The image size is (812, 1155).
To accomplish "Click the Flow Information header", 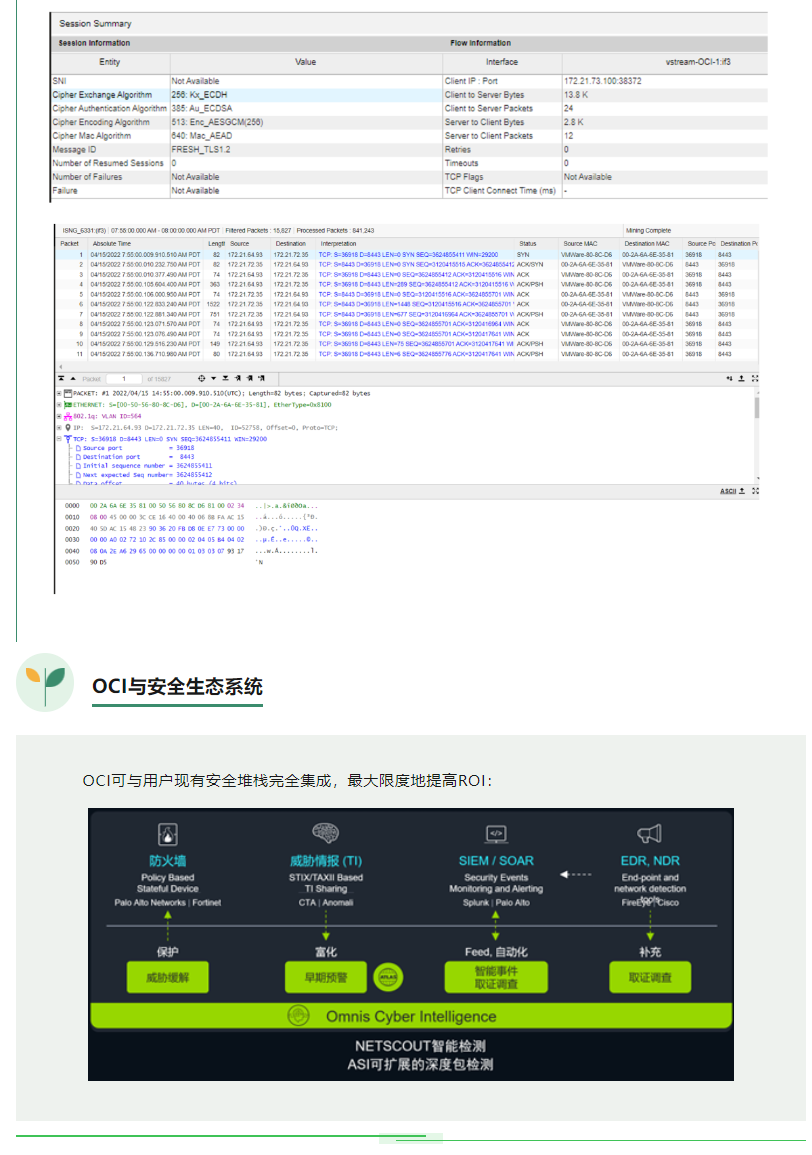I will click(480, 43).
